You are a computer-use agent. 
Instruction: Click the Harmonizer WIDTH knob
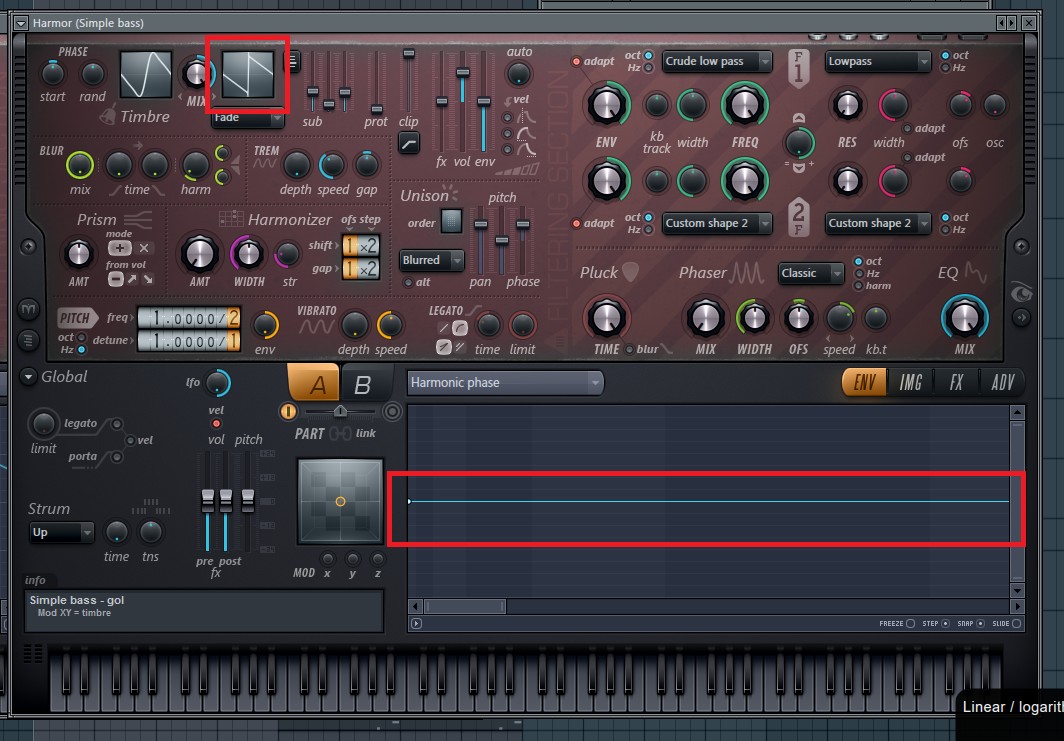point(248,254)
